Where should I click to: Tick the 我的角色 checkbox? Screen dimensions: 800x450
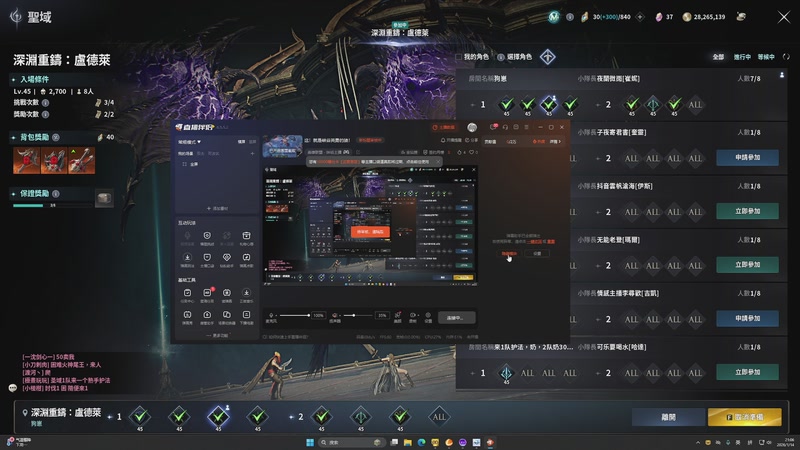[459, 57]
